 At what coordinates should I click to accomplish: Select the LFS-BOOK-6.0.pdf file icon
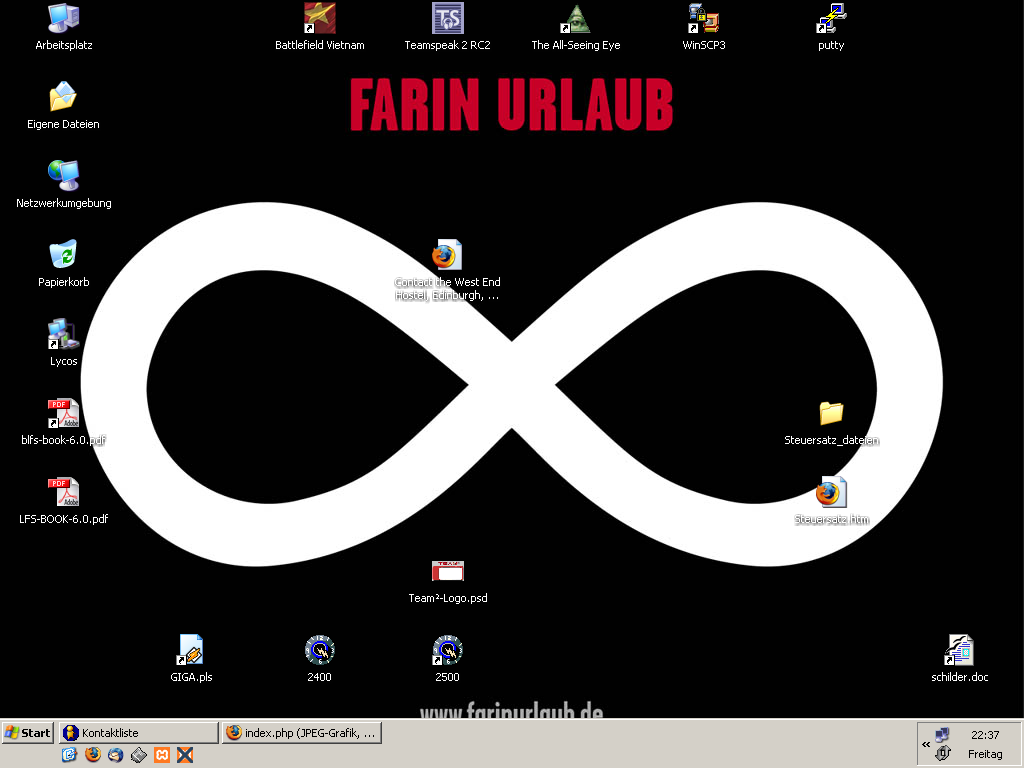tap(63, 493)
